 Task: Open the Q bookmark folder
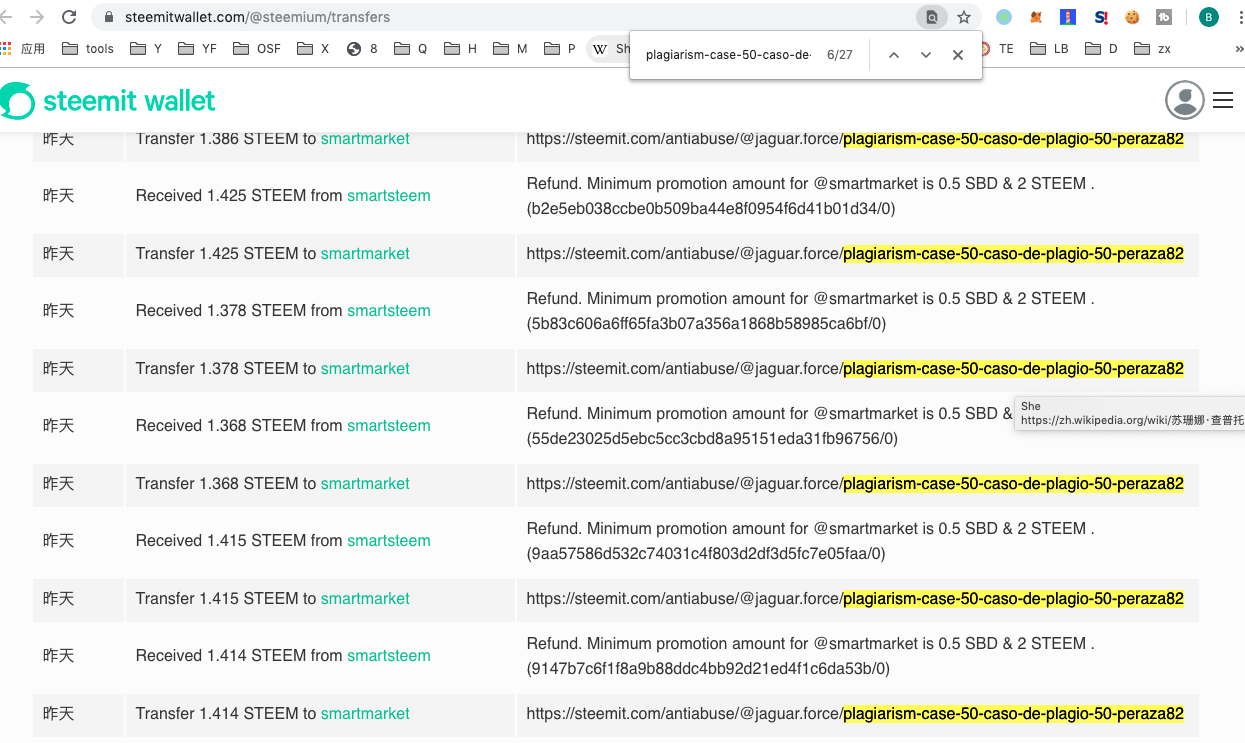coord(411,48)
